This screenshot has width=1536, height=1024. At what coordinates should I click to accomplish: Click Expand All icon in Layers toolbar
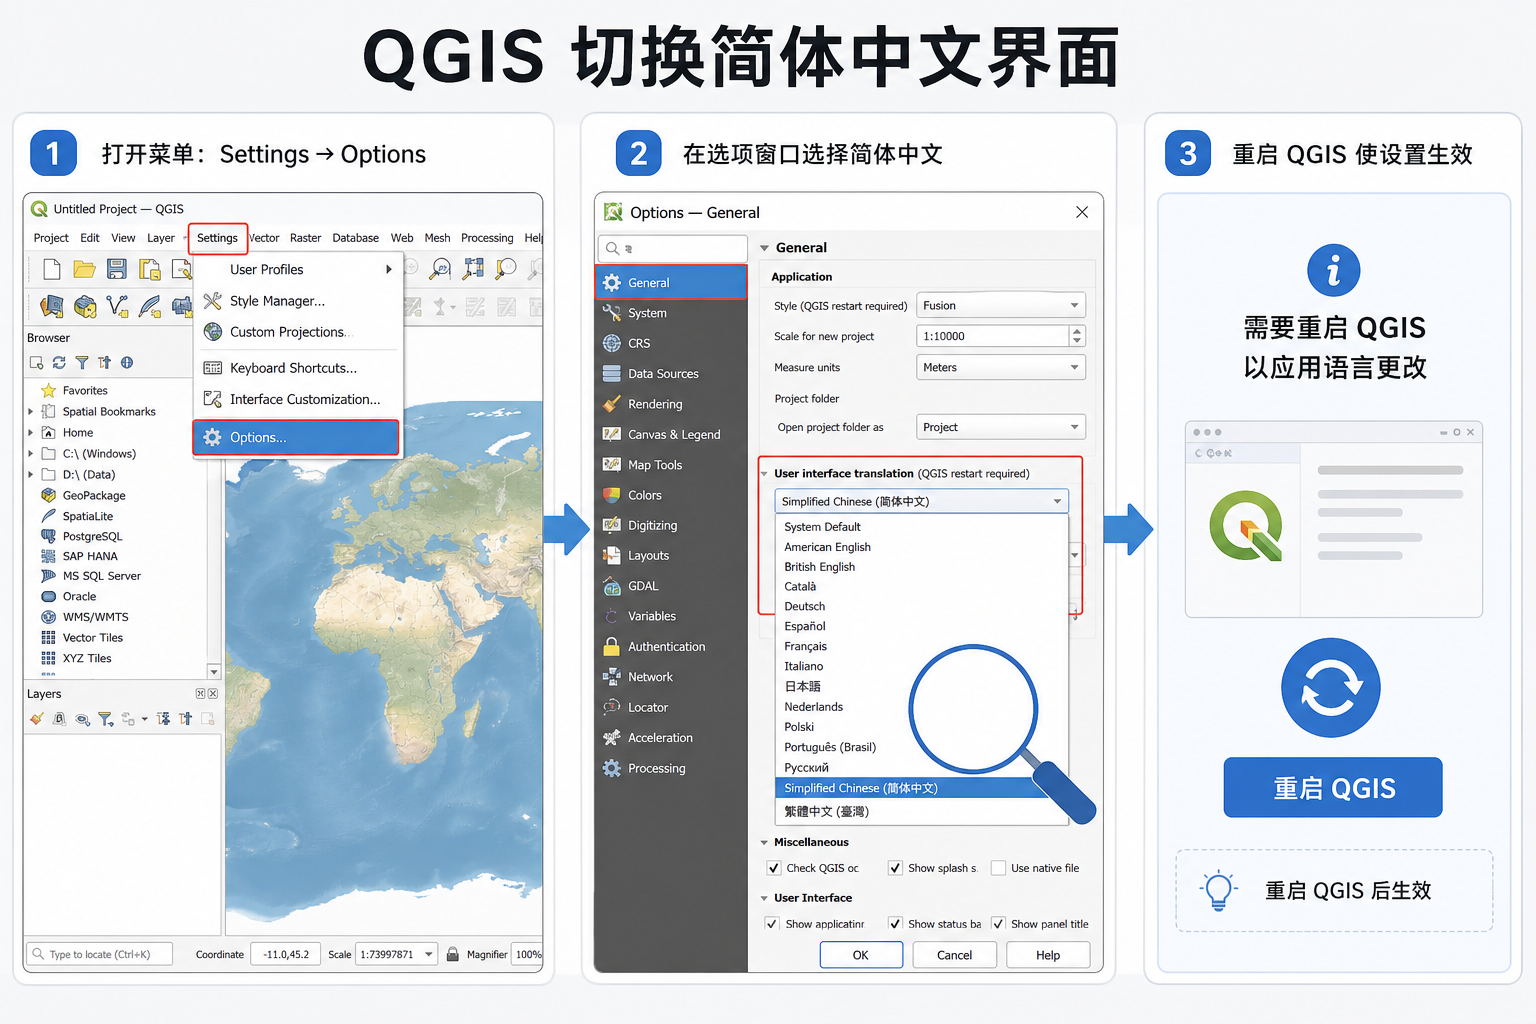pos(163,719)
